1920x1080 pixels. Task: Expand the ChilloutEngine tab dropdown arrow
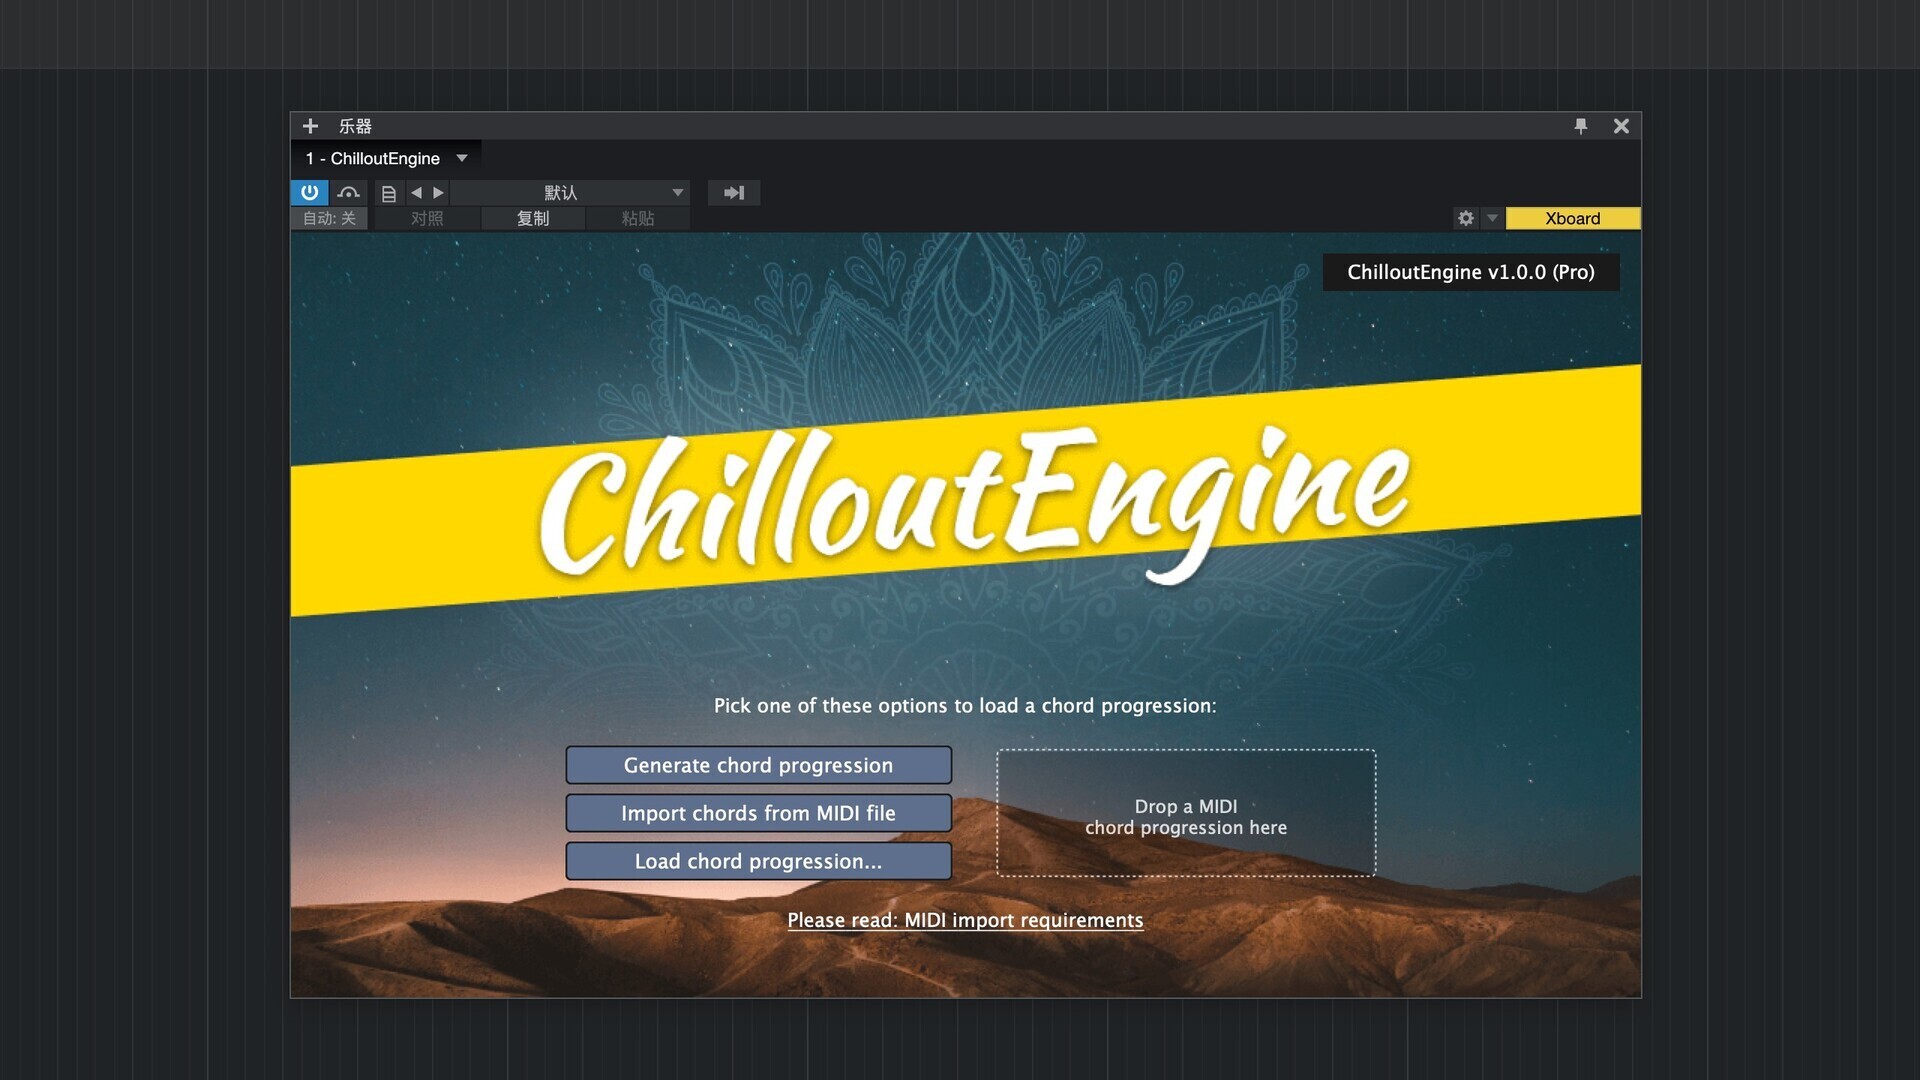462,158
